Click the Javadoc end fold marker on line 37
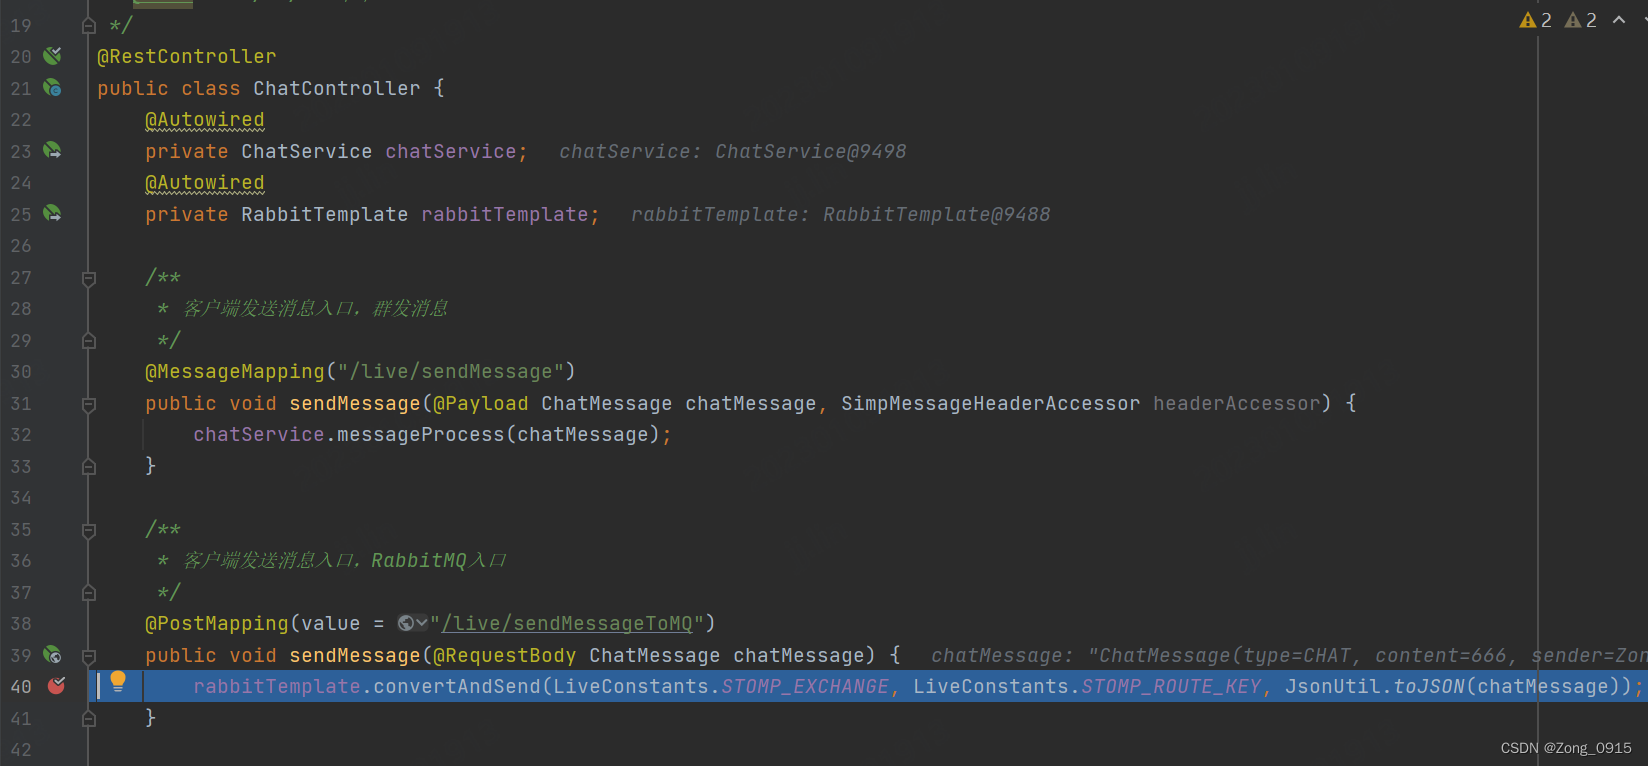Image resolution: width=1648 pixels, height=766 pixels. click(88, 593)
